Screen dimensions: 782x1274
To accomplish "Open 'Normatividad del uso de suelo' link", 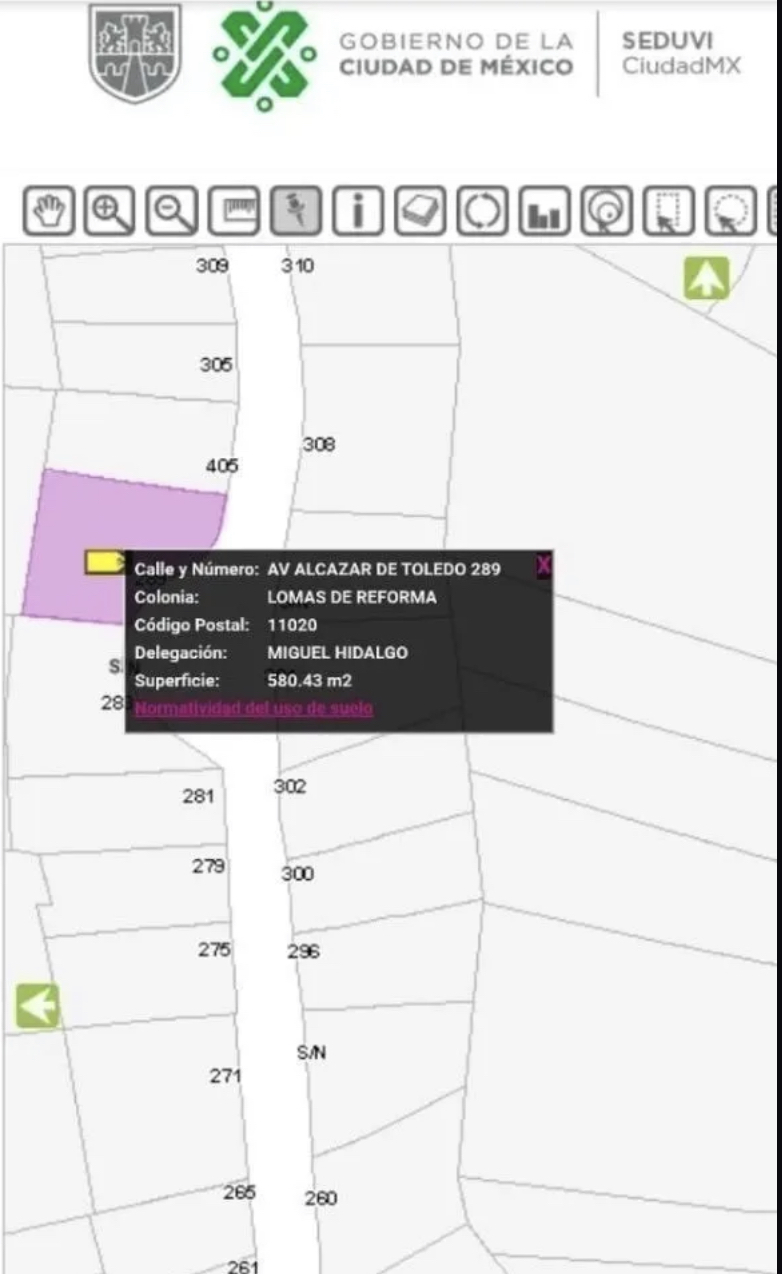I will pyautogui.click(x=254, y=708).
